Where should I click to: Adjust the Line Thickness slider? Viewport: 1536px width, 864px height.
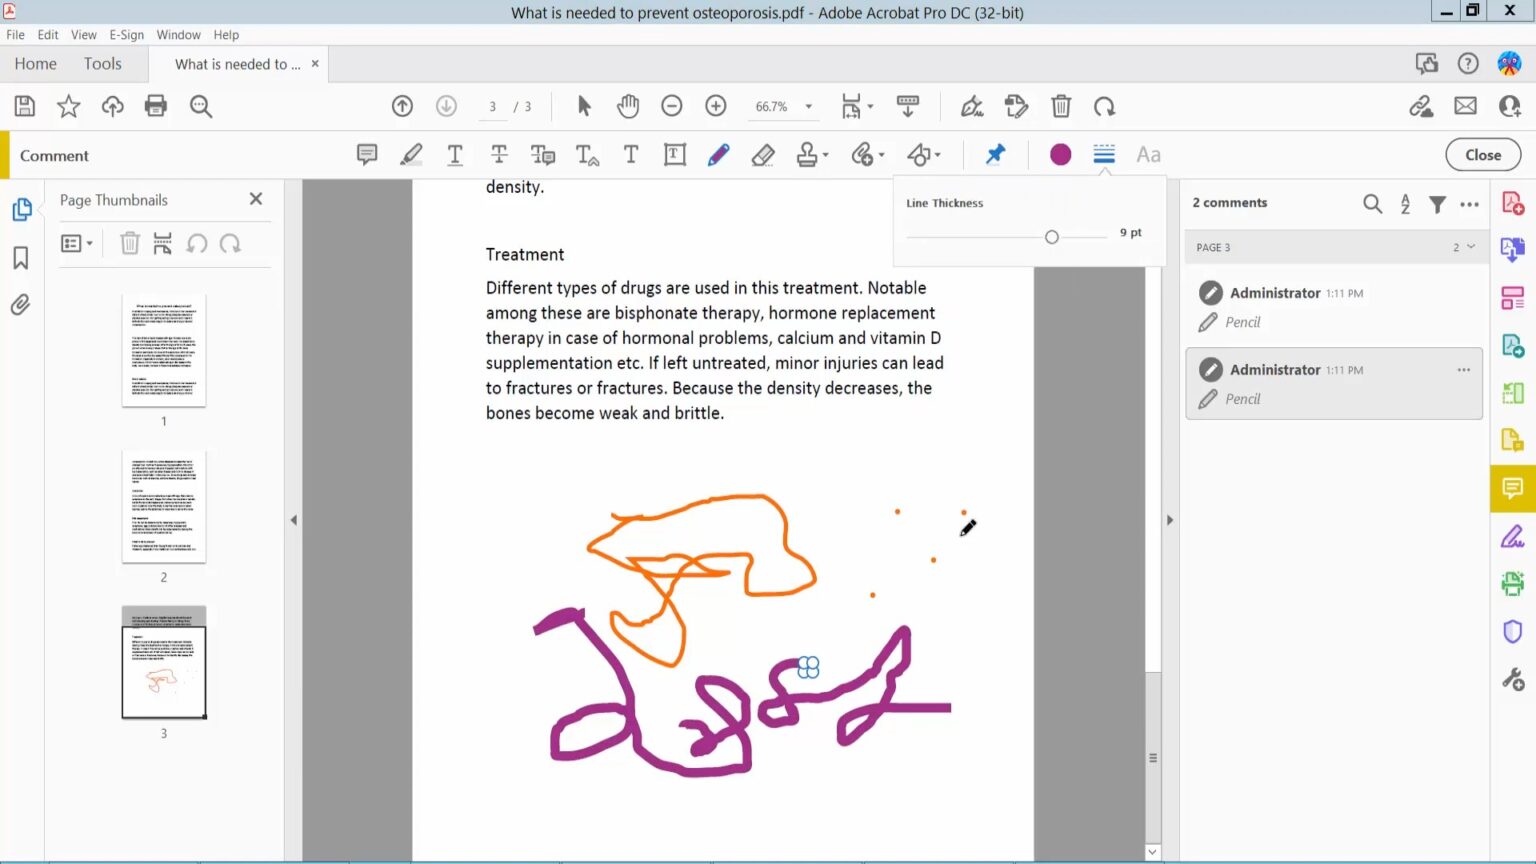[x=1051, y=236]
